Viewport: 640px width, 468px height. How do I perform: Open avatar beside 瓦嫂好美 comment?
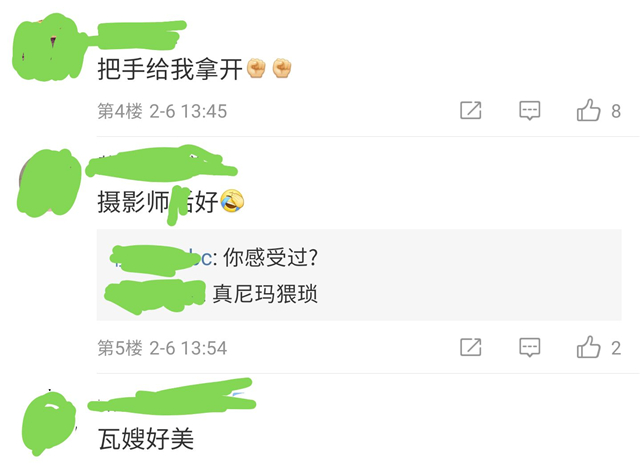[x=49, y=424]
